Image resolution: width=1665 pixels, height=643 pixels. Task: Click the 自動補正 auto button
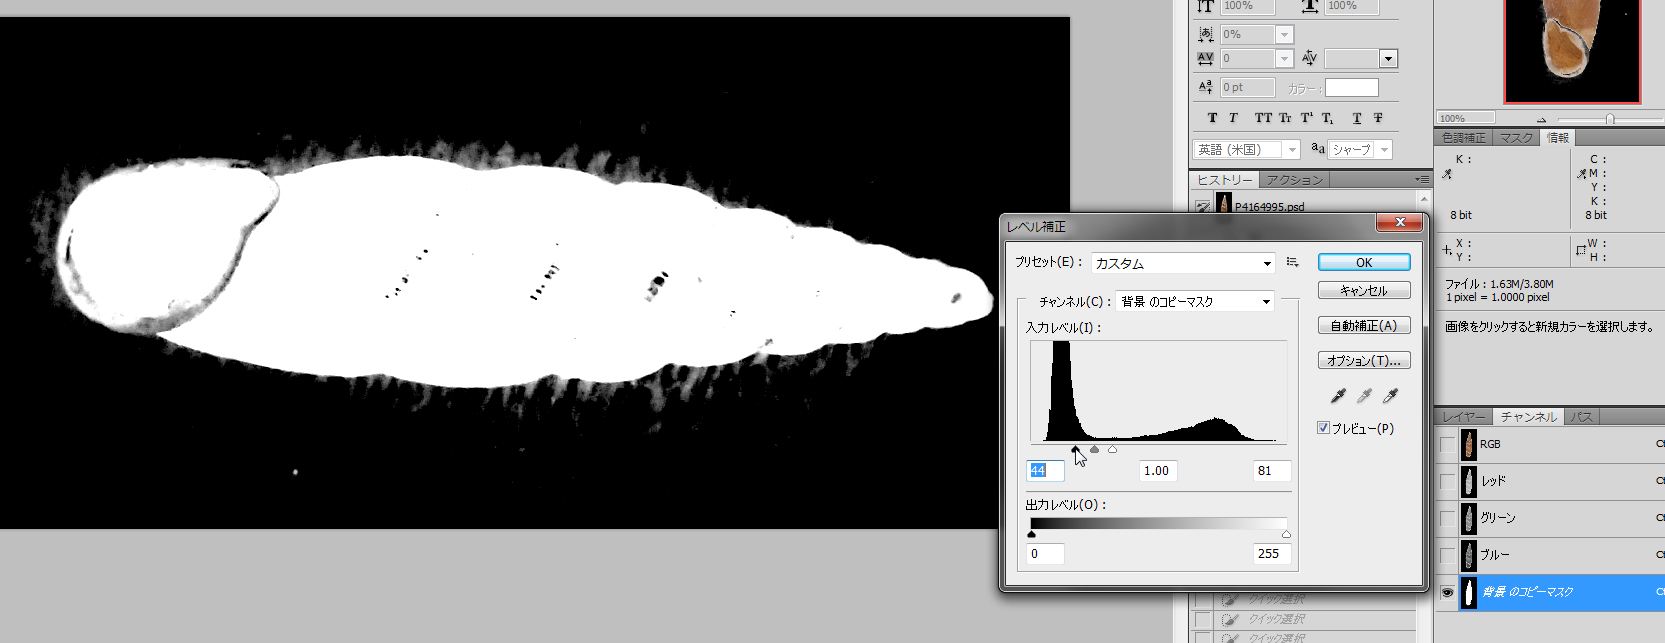[1364, 326]
